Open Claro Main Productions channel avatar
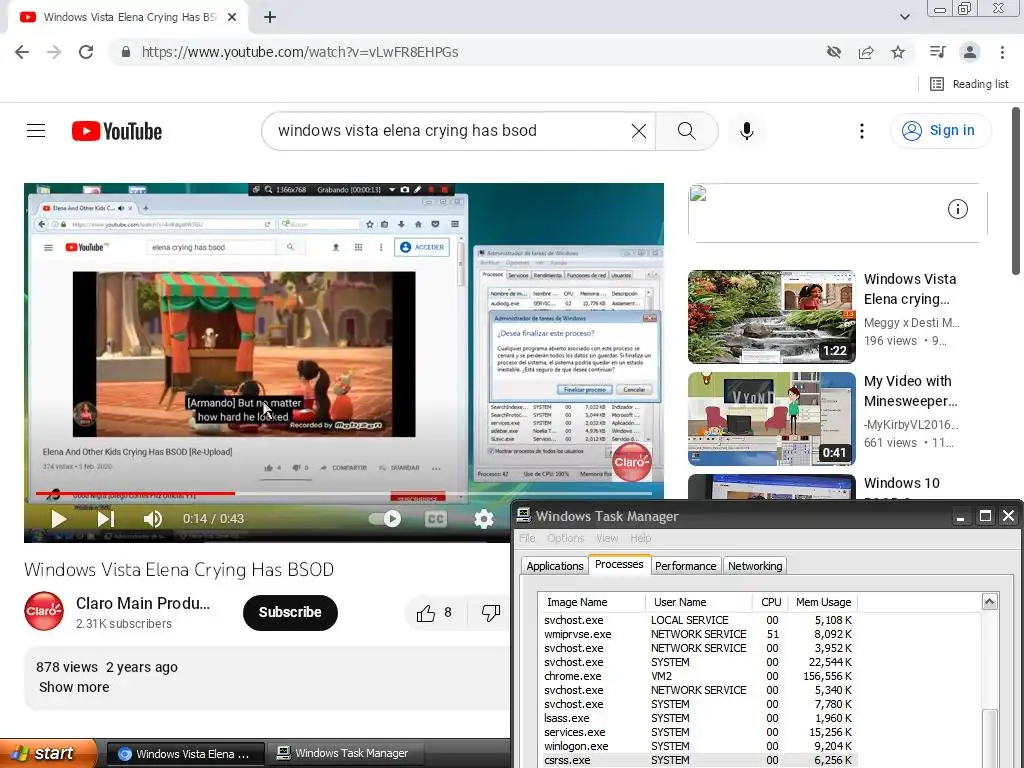1024x768 pixels. point(44,611)
